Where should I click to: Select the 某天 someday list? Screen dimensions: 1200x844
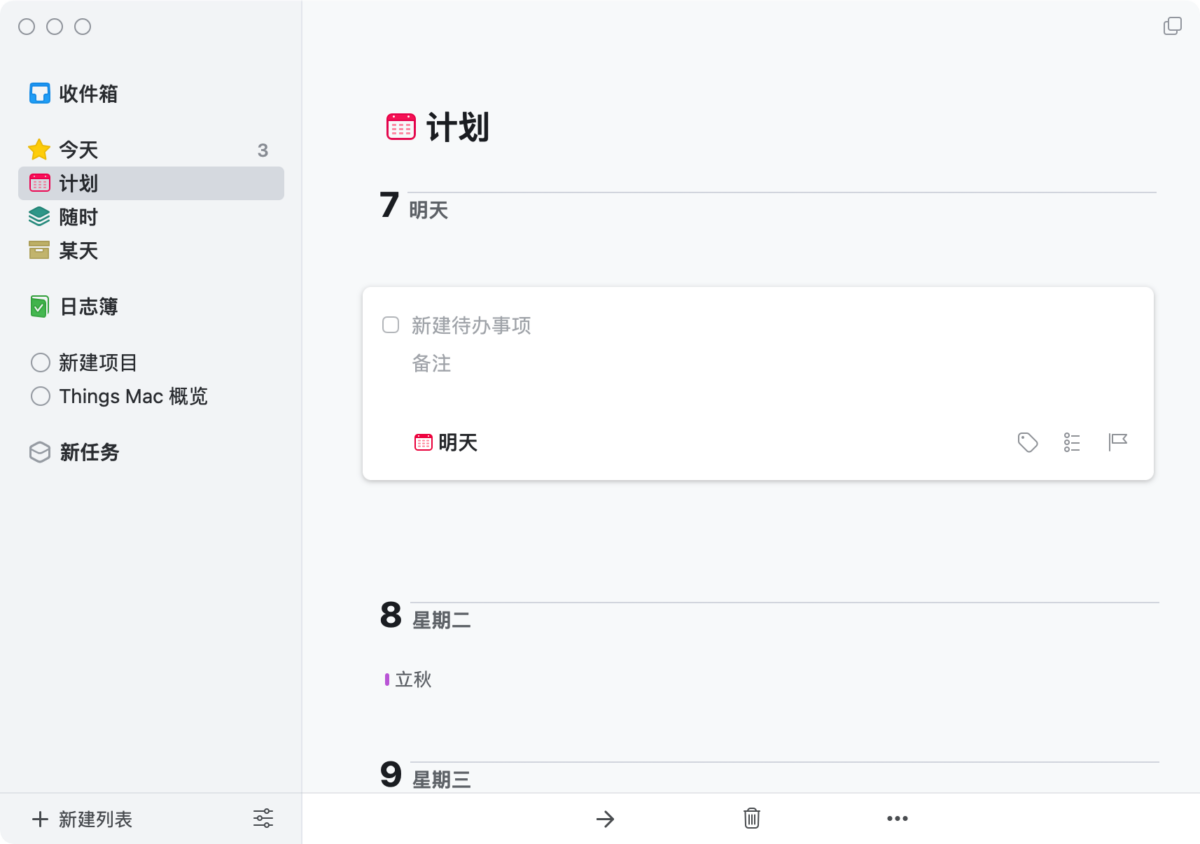(151, 251)
